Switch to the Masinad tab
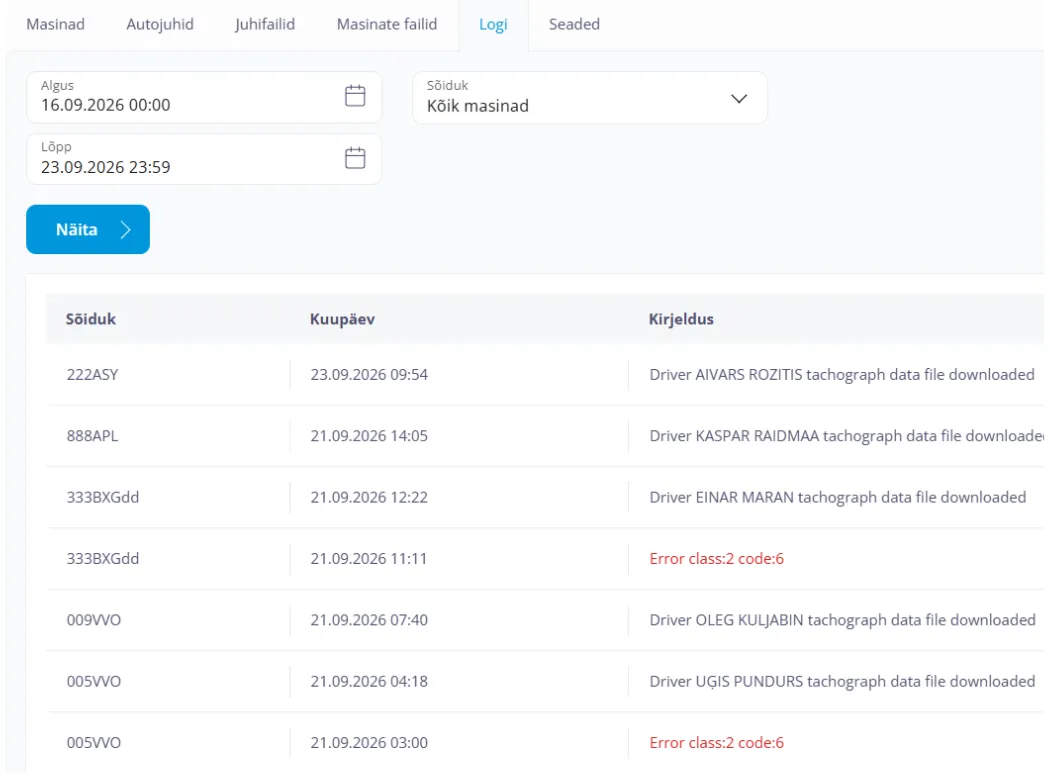 56,24
